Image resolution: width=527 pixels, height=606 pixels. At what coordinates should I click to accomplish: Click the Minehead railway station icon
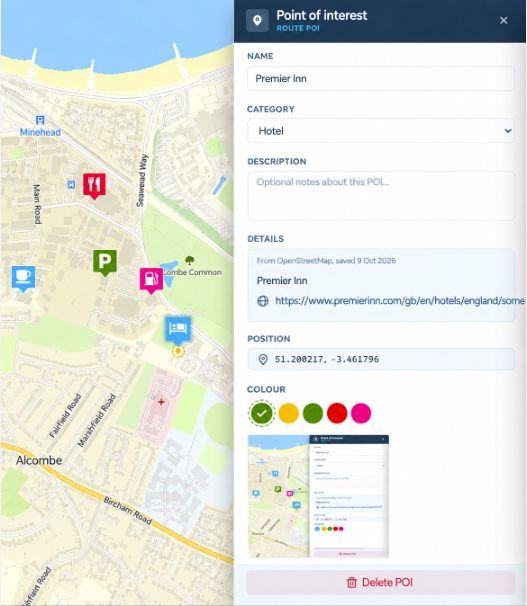point(40,120)
